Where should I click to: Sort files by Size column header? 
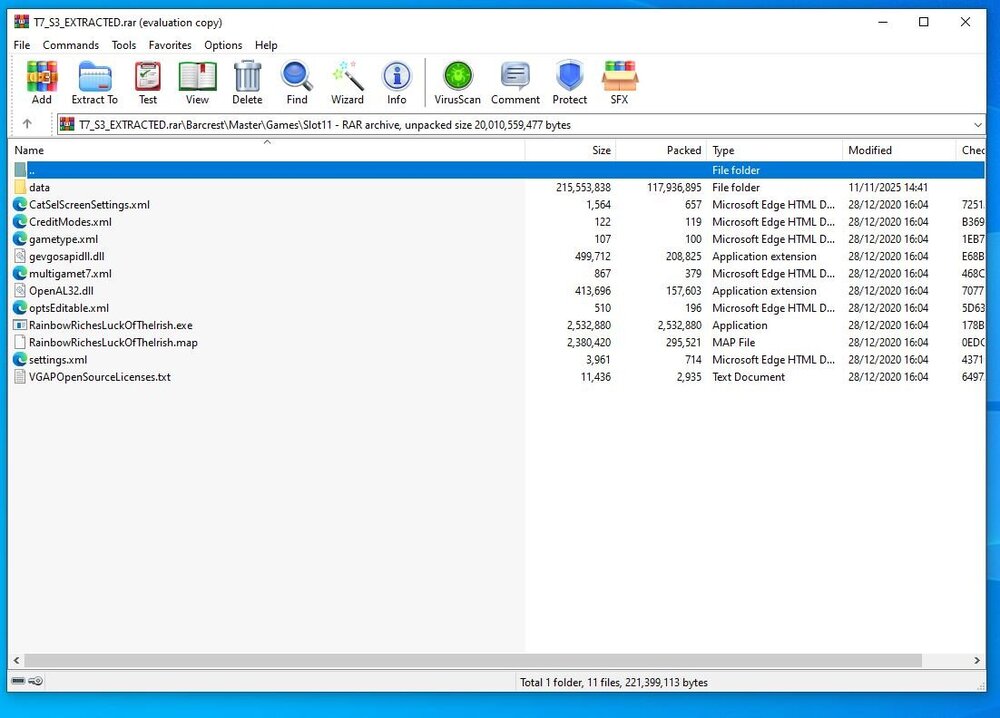[570, 150]
